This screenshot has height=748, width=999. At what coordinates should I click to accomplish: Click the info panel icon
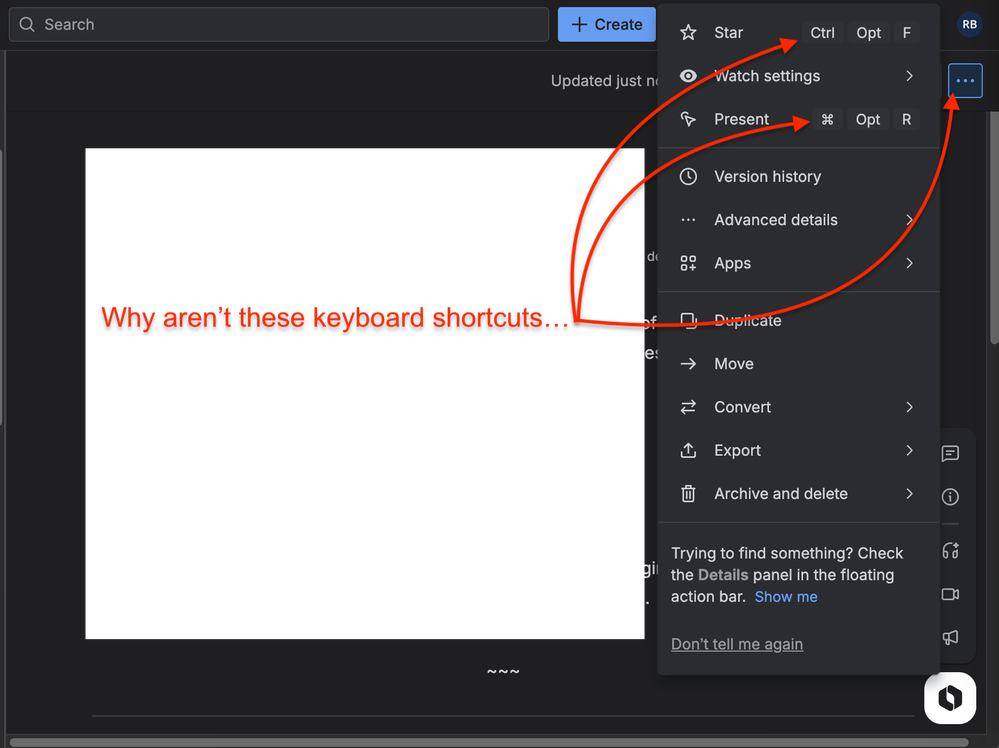click(x=950, y=497)
